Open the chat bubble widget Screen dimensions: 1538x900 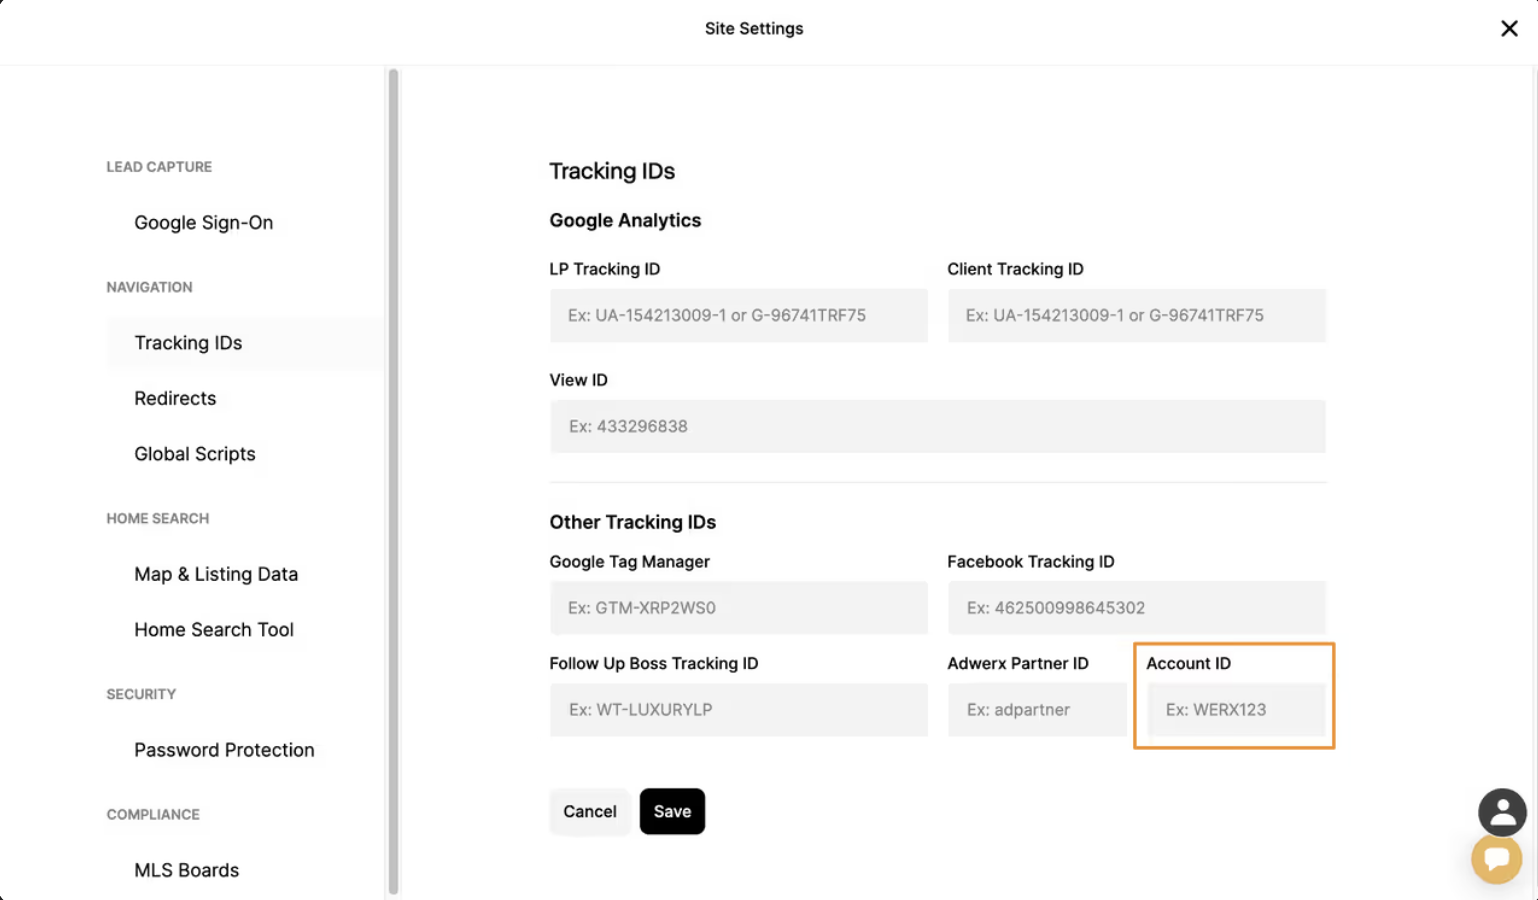(x=1496, y=859)
